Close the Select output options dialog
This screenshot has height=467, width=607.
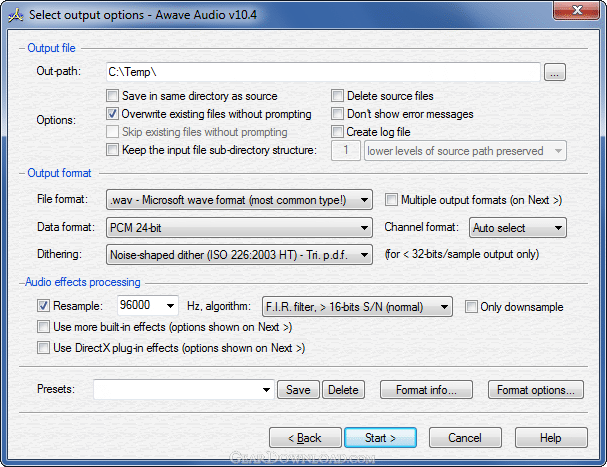[x=576, y=10]
